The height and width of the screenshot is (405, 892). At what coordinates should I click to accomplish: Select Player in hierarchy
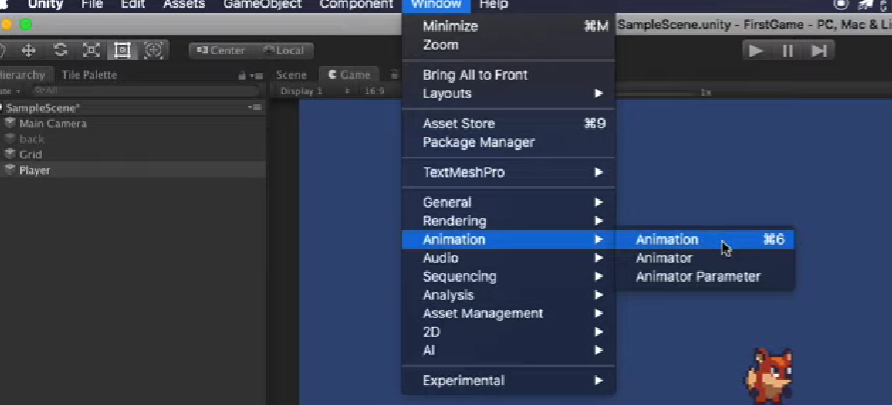[35, 170]
